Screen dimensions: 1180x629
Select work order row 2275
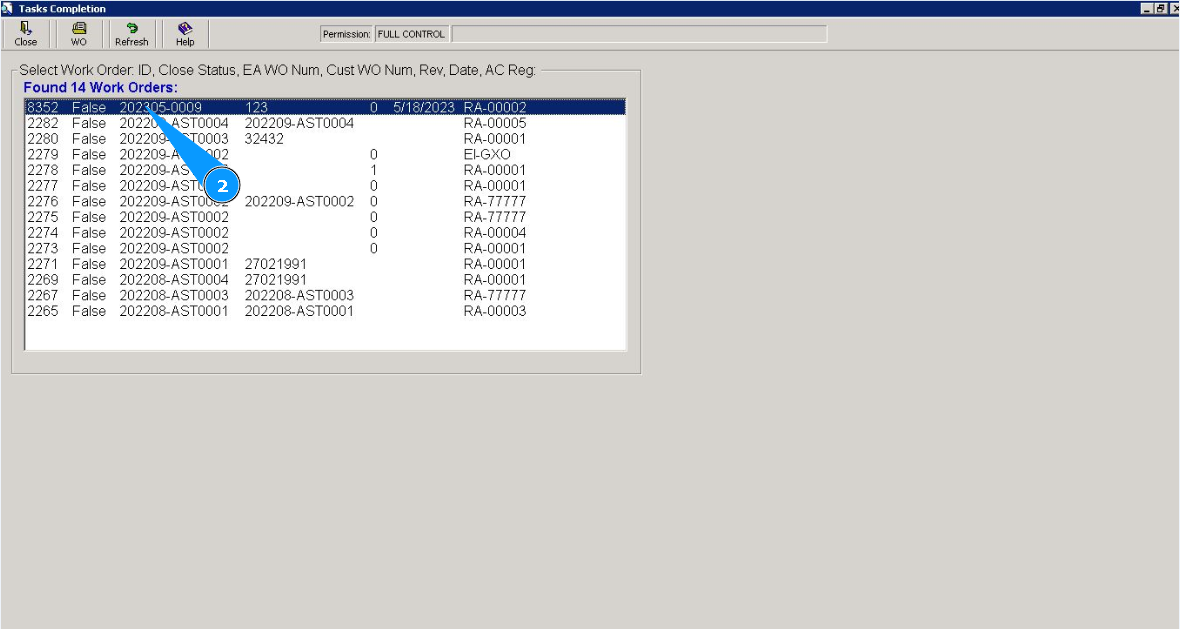coord(325,217)
